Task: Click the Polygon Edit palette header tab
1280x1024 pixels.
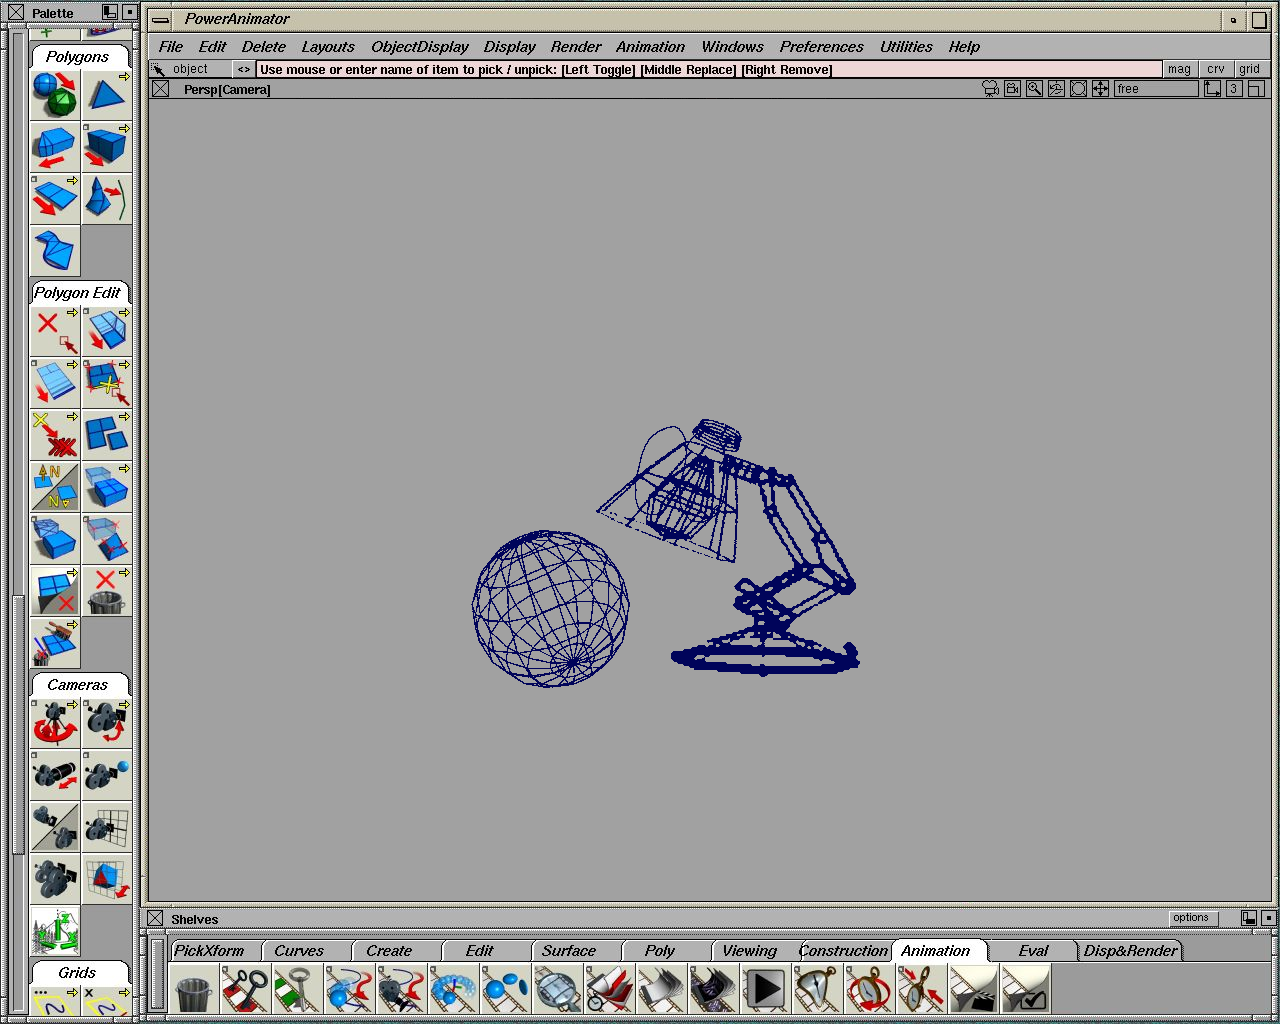Action: point(78,292)
